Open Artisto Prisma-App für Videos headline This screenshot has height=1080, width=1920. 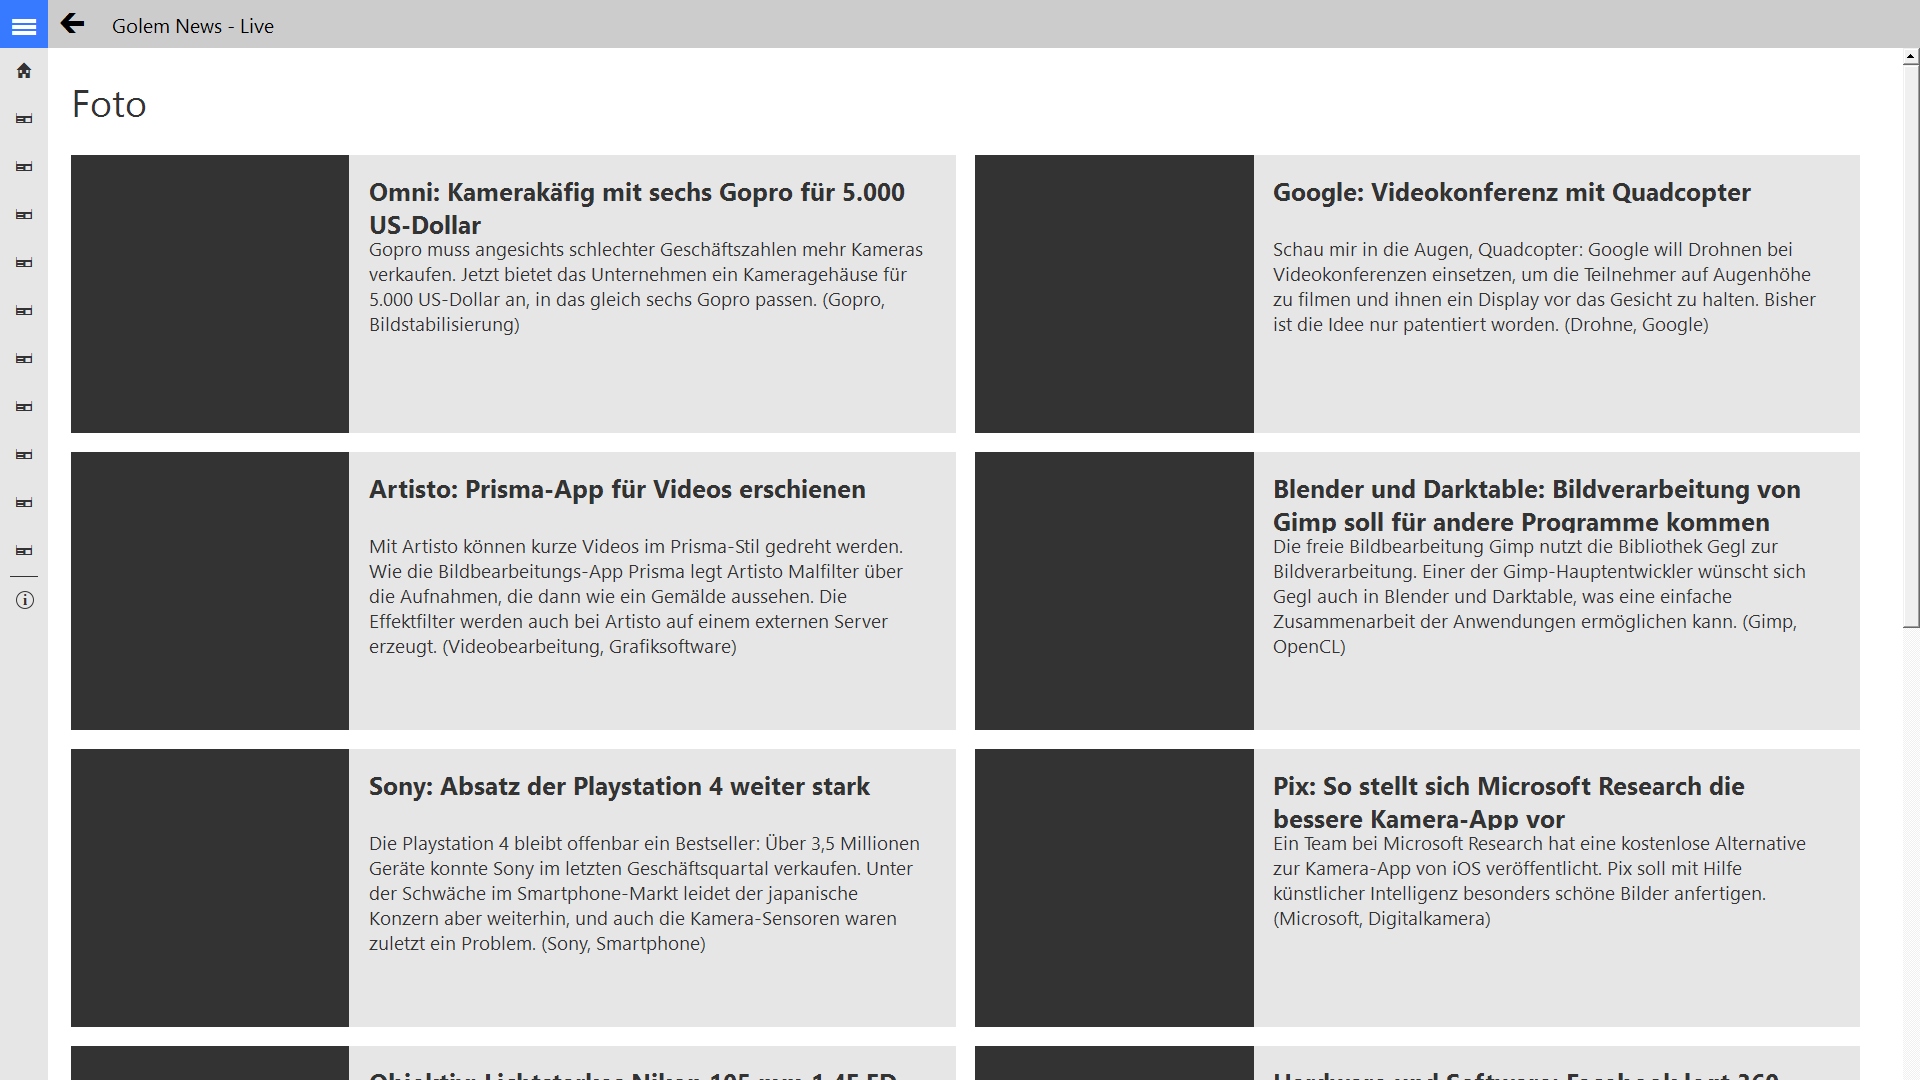(617, 489)
